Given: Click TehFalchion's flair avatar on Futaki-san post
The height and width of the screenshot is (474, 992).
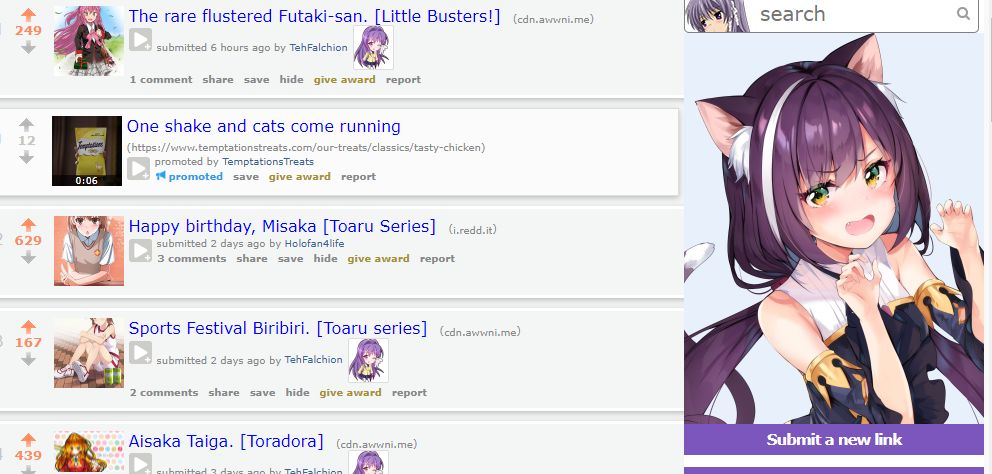Looking at the screenshot, I should coord(373,47).
